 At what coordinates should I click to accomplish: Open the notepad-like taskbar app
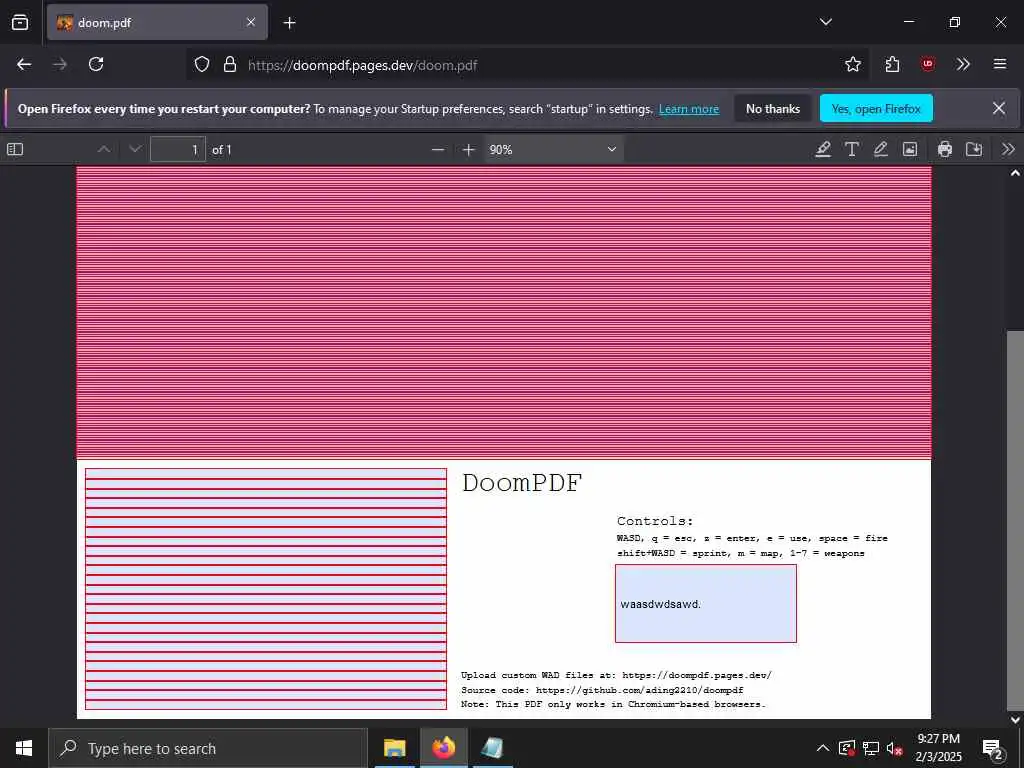pos(492,748)
